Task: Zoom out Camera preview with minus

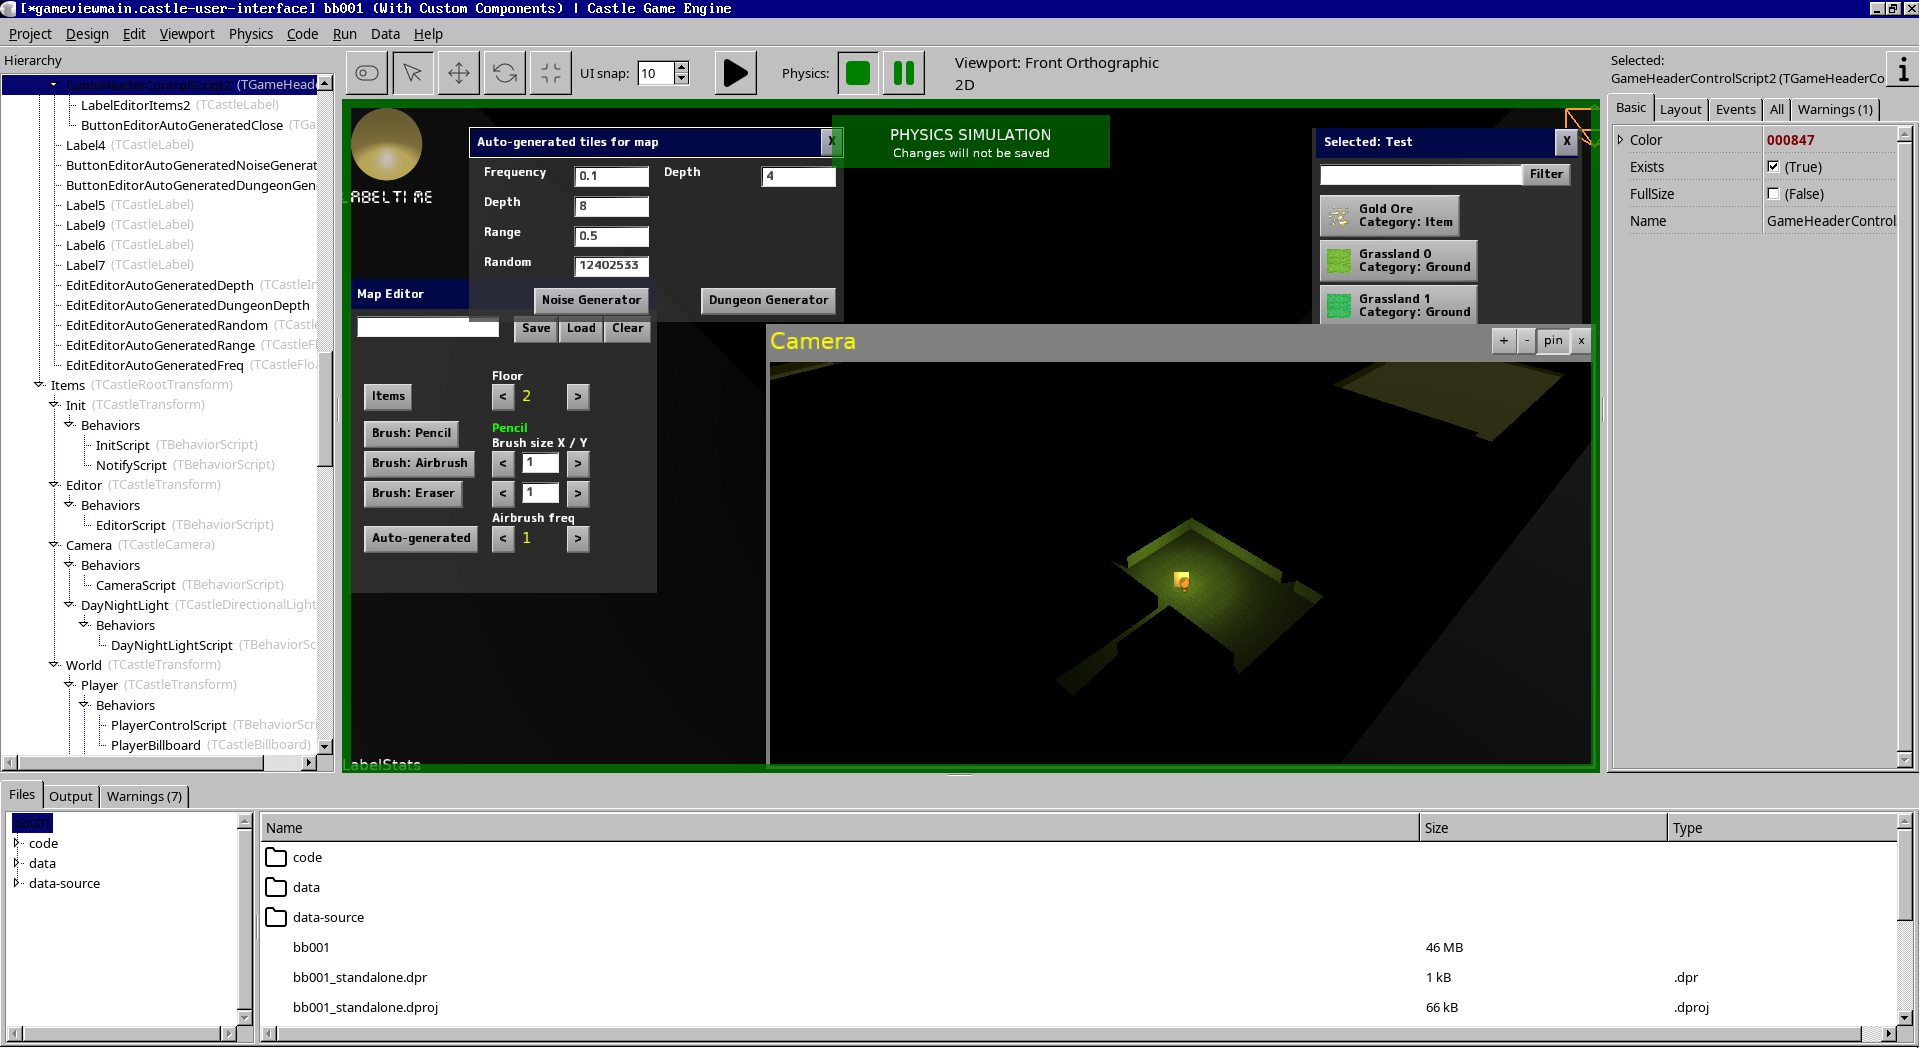Action: point(1526,341)
